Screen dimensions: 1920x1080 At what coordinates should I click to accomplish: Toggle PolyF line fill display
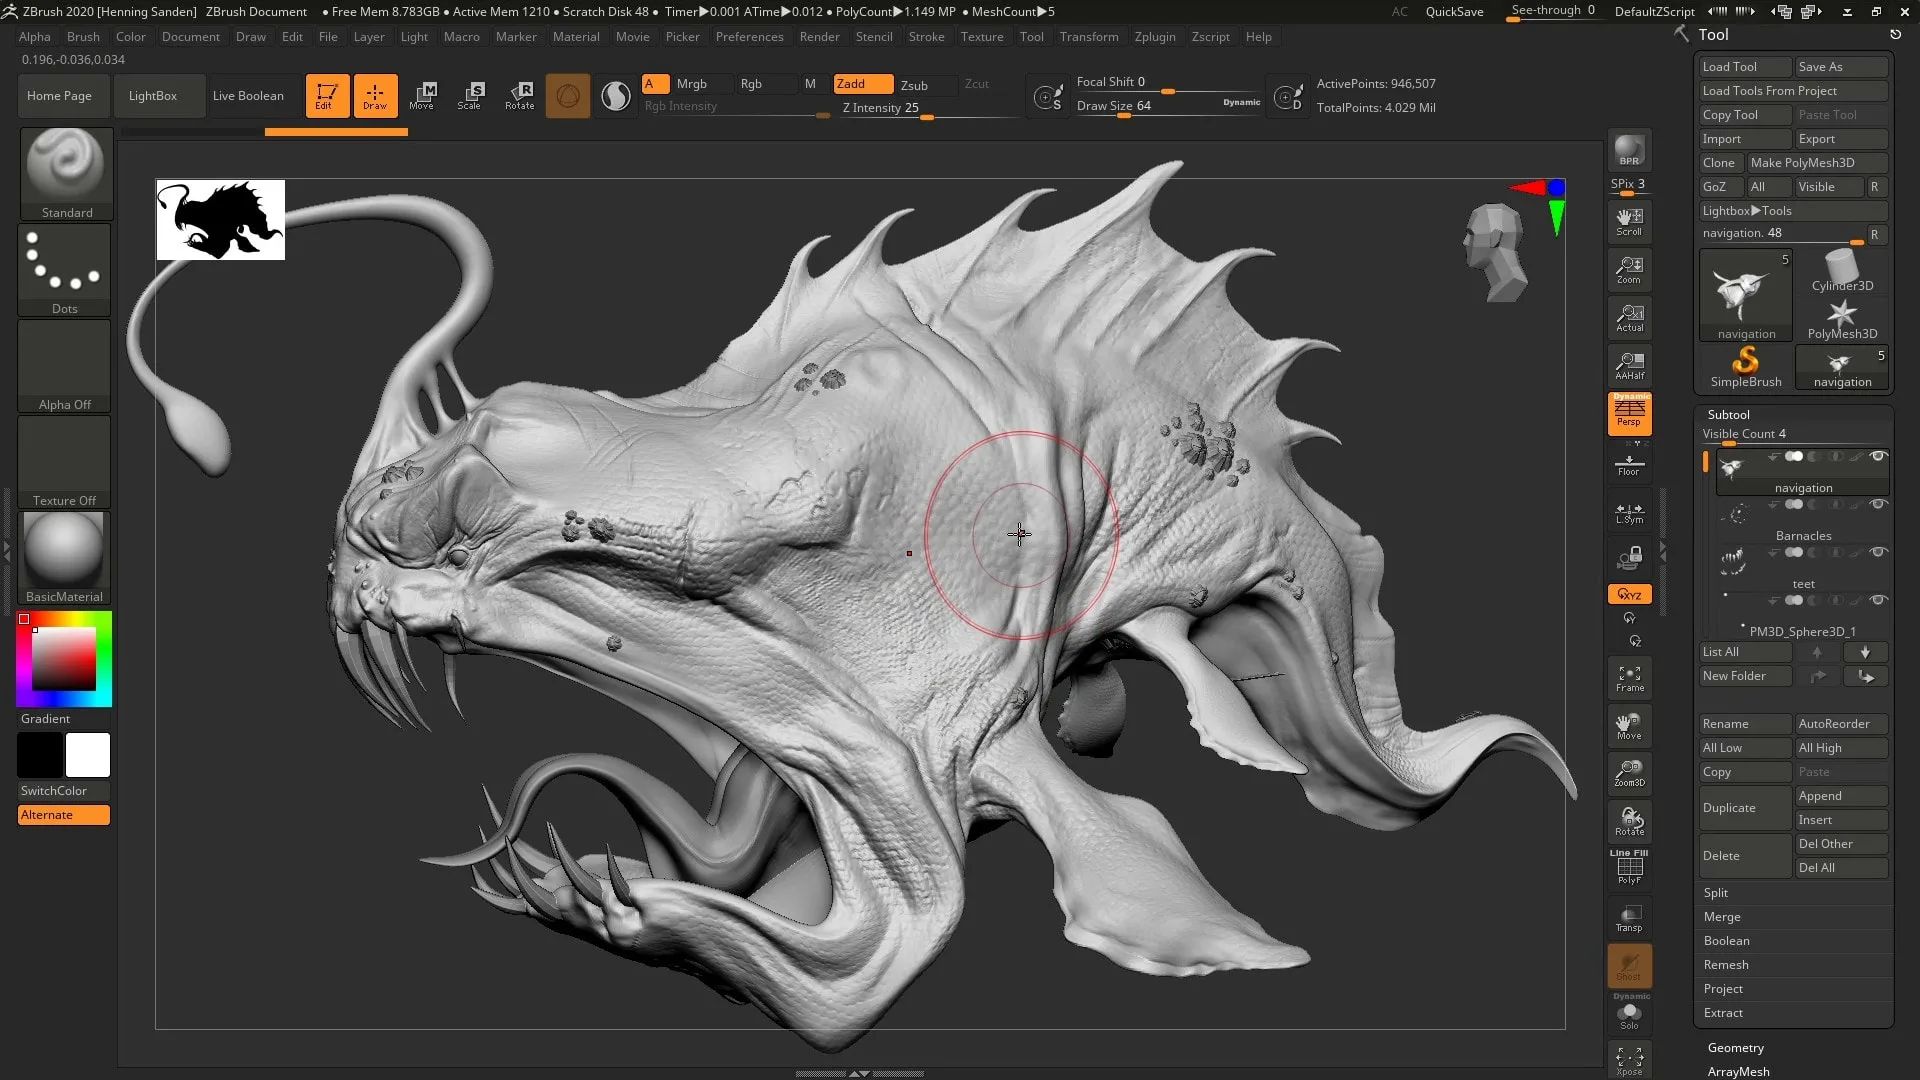[1629, 868]
